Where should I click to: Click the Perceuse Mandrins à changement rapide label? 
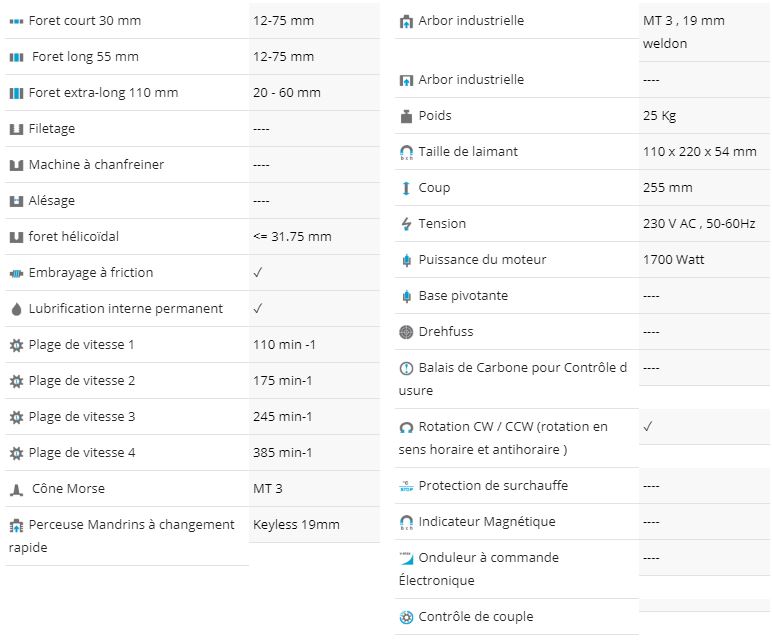point(122,536)
